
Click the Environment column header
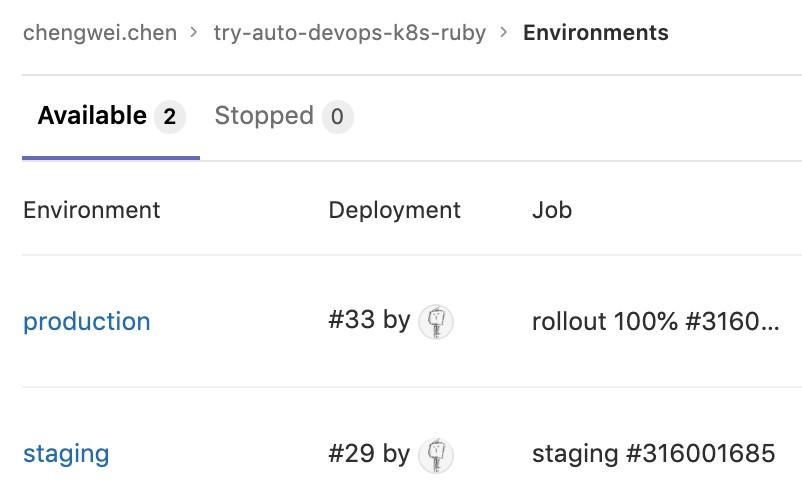click(91, 210)
